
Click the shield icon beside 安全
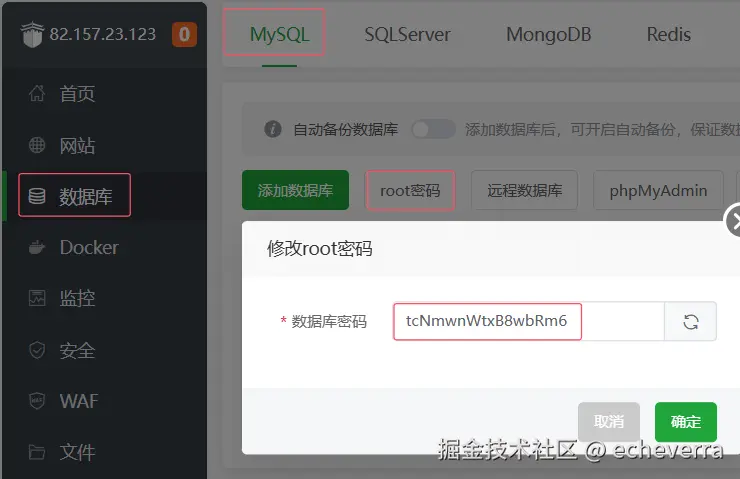[x=37, y=350]
